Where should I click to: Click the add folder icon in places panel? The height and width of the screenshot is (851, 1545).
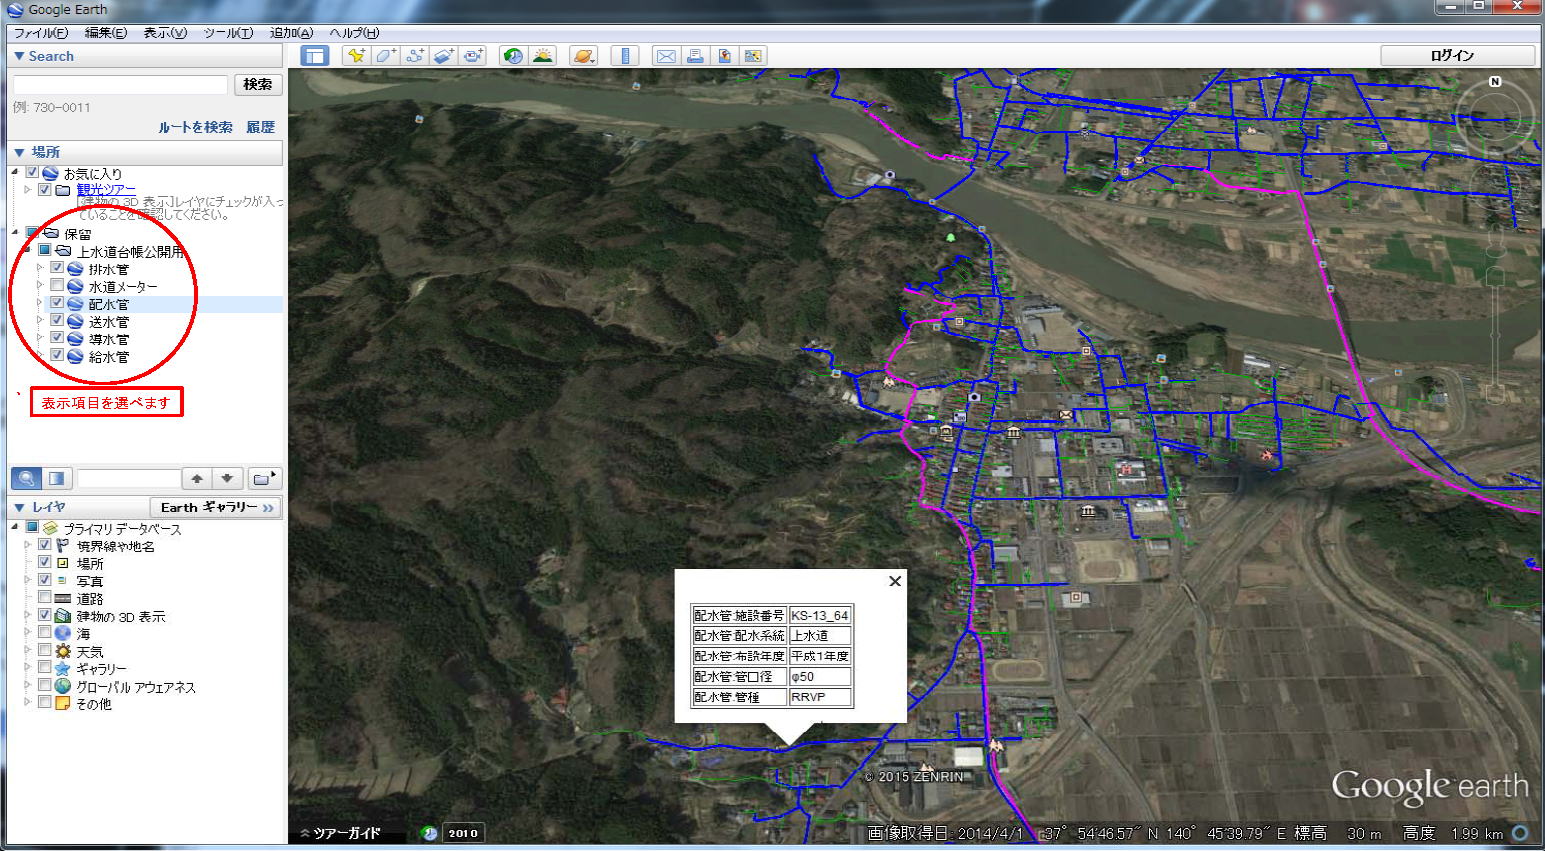click(x=263, y=478)
